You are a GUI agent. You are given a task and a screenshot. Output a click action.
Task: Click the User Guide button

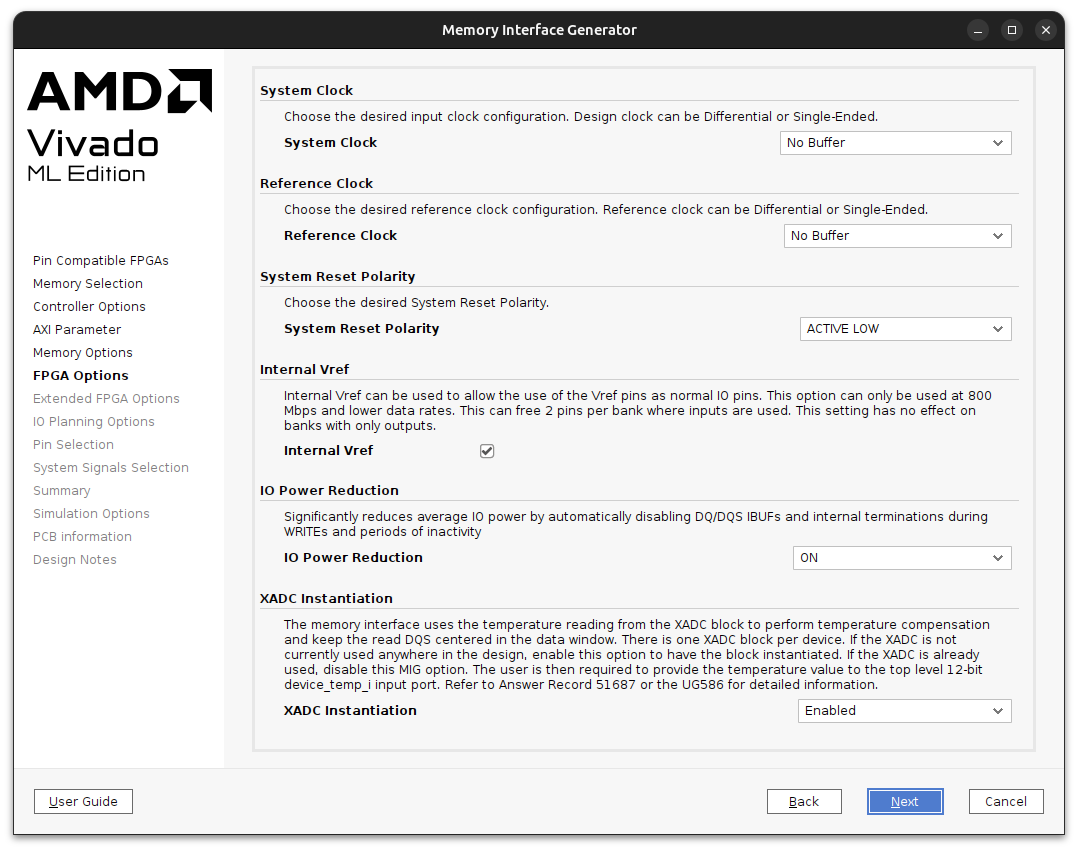point(83,801)
